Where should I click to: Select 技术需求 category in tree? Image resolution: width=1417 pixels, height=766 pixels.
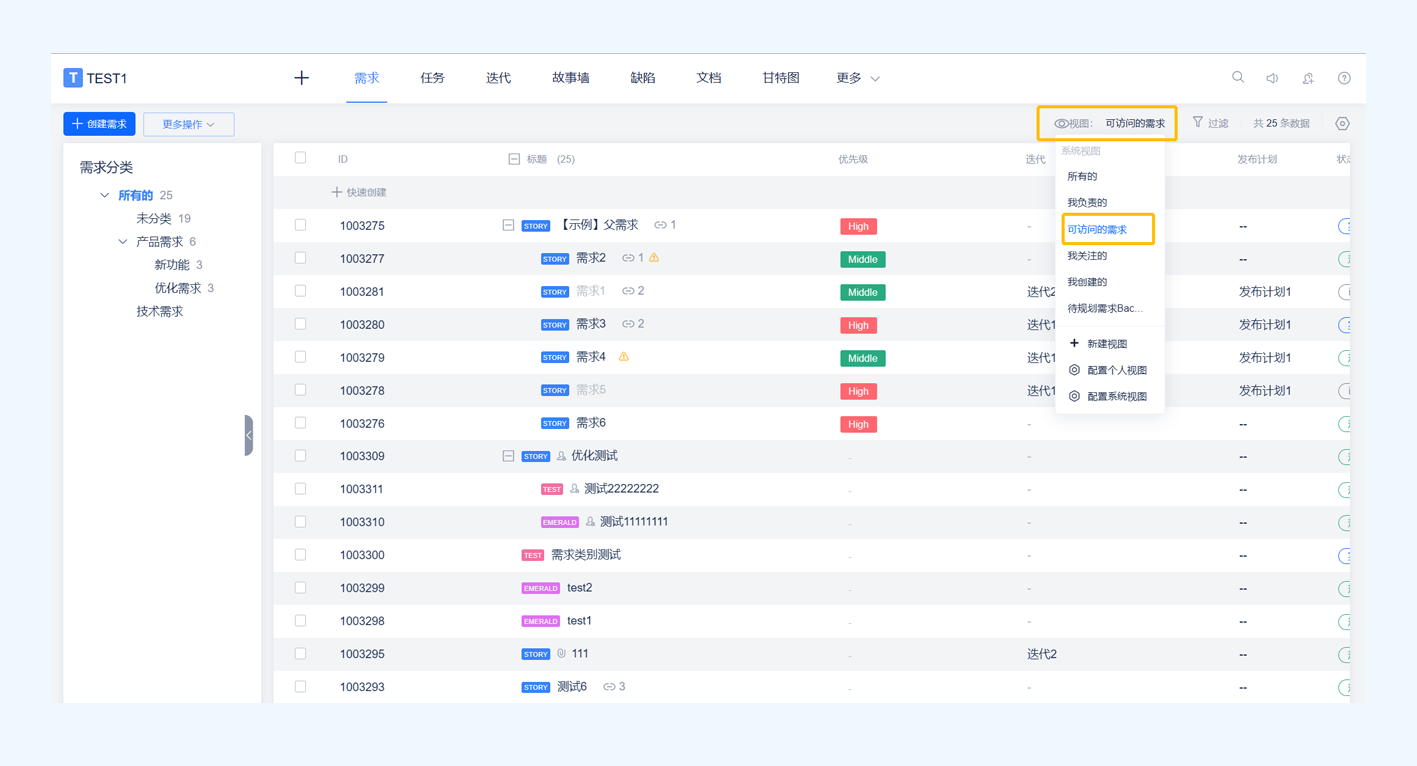click(160, 312)
